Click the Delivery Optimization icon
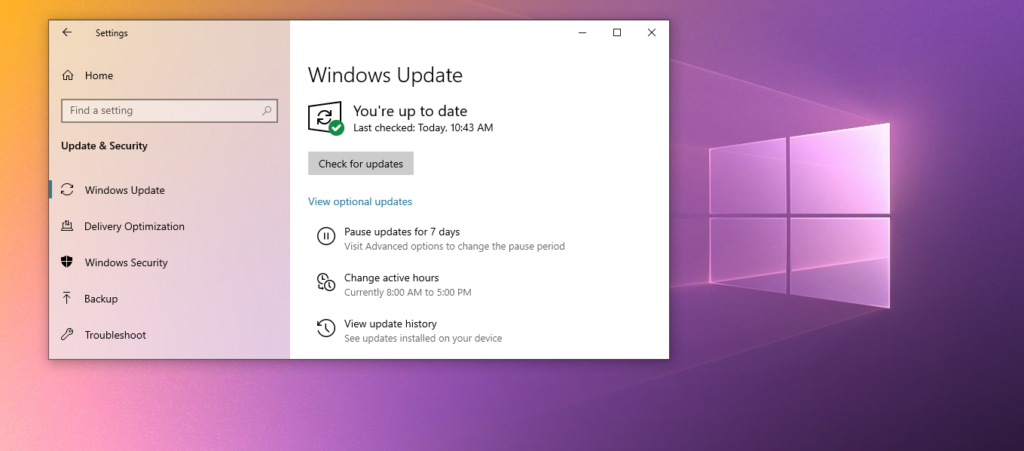The width and height of the screenshot is (1024, 451). click(67, 226)
